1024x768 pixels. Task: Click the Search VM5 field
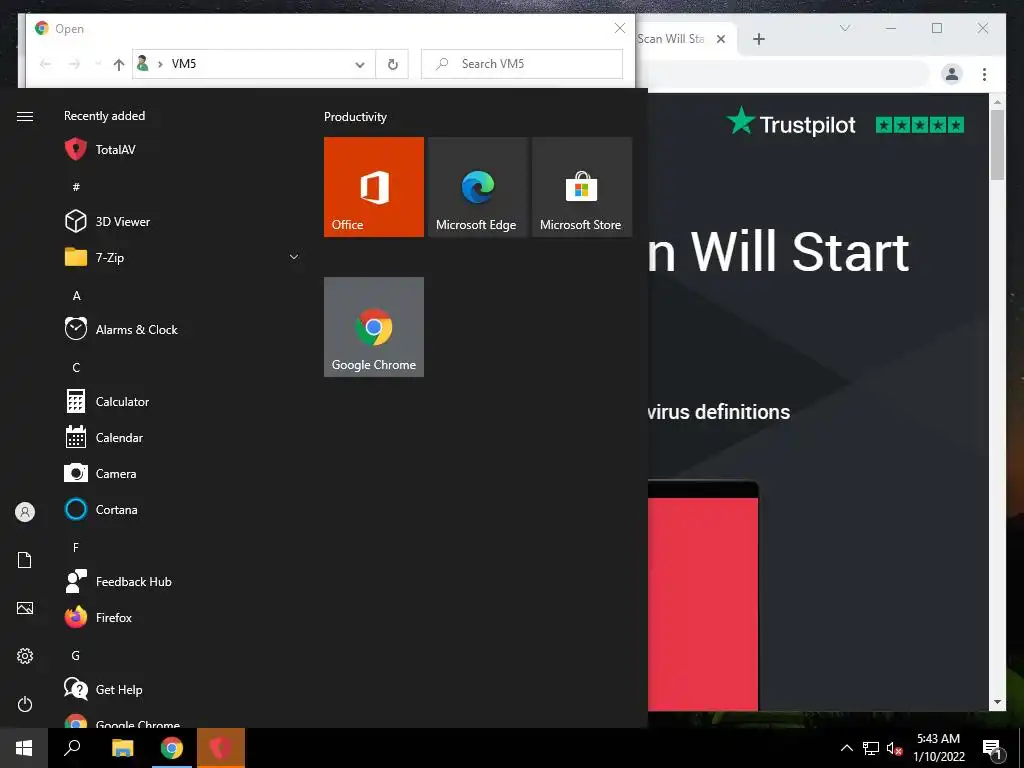[522, 64]
